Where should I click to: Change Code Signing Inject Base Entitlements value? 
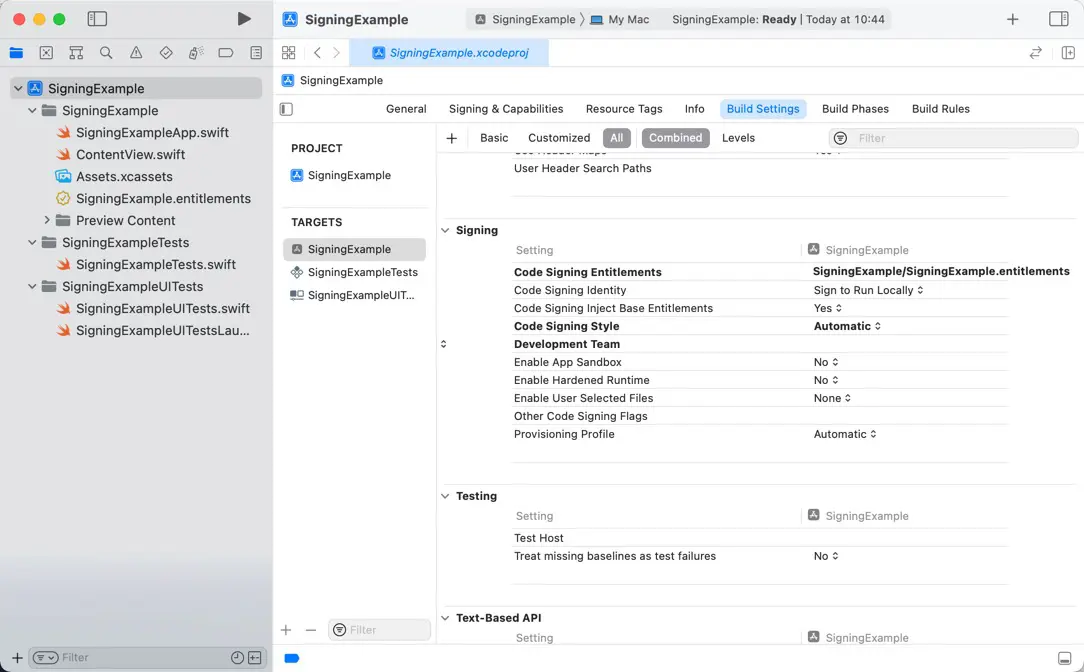coord(828,308)
